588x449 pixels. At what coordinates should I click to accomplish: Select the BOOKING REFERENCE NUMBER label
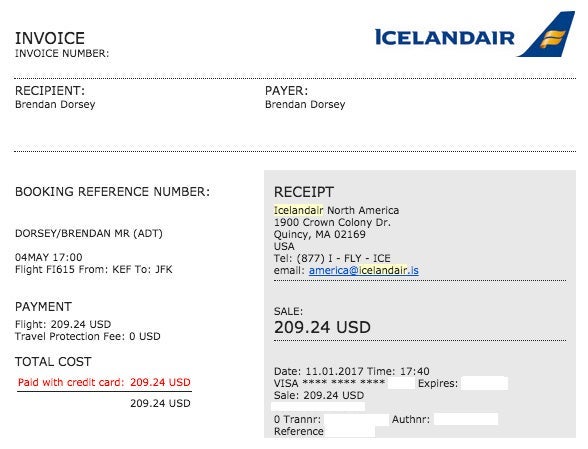click(112, 192)
